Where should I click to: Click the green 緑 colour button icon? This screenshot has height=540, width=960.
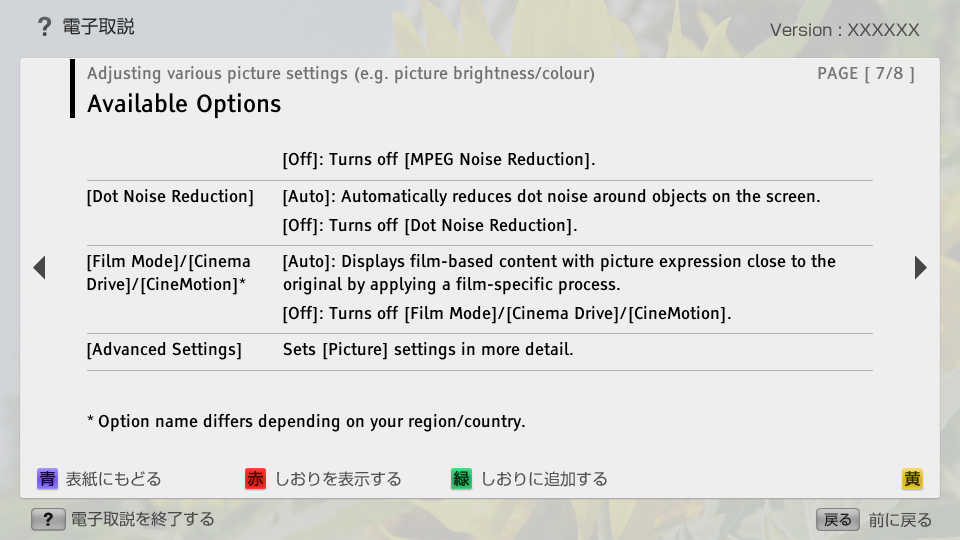tap(461, 479)
